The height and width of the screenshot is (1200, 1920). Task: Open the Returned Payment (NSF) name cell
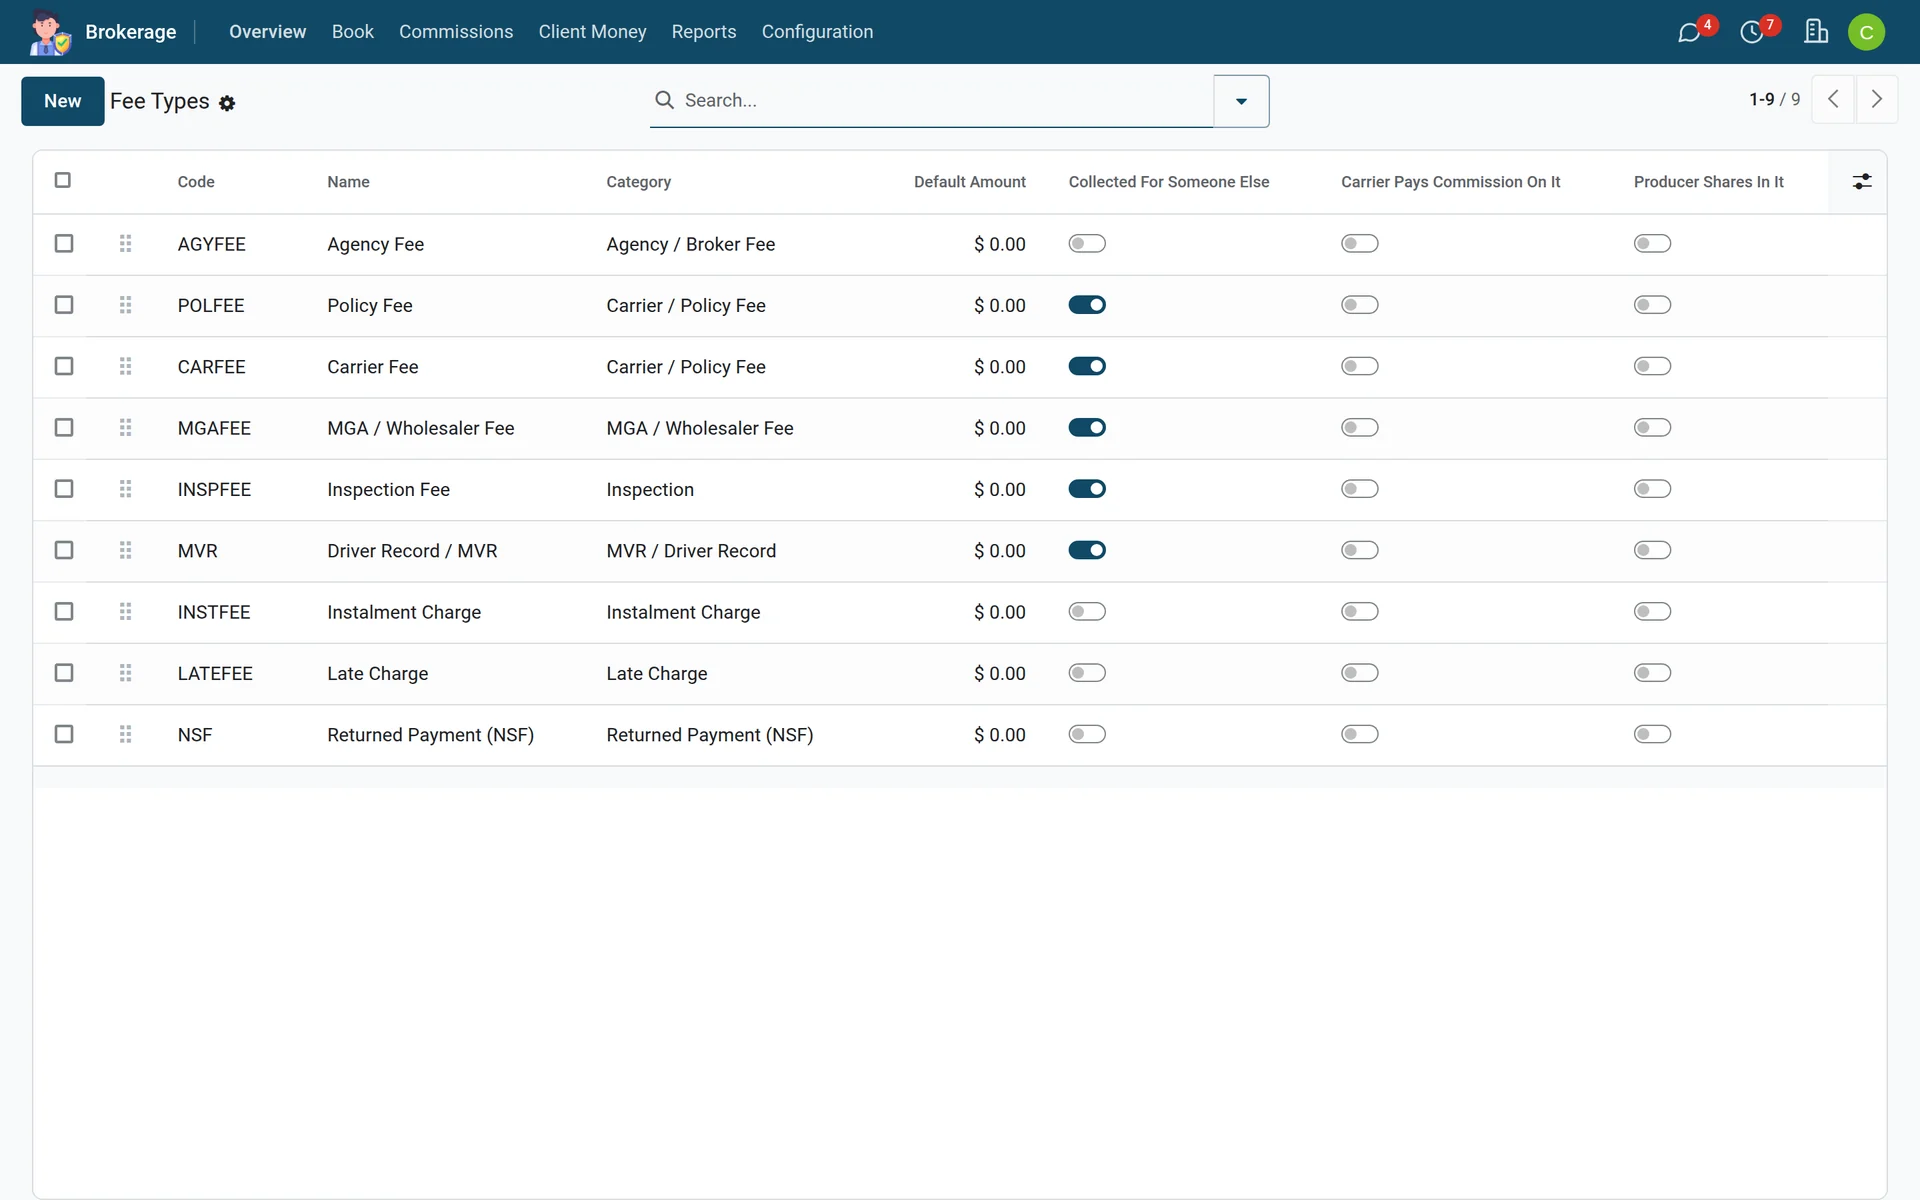coord(430,735)
